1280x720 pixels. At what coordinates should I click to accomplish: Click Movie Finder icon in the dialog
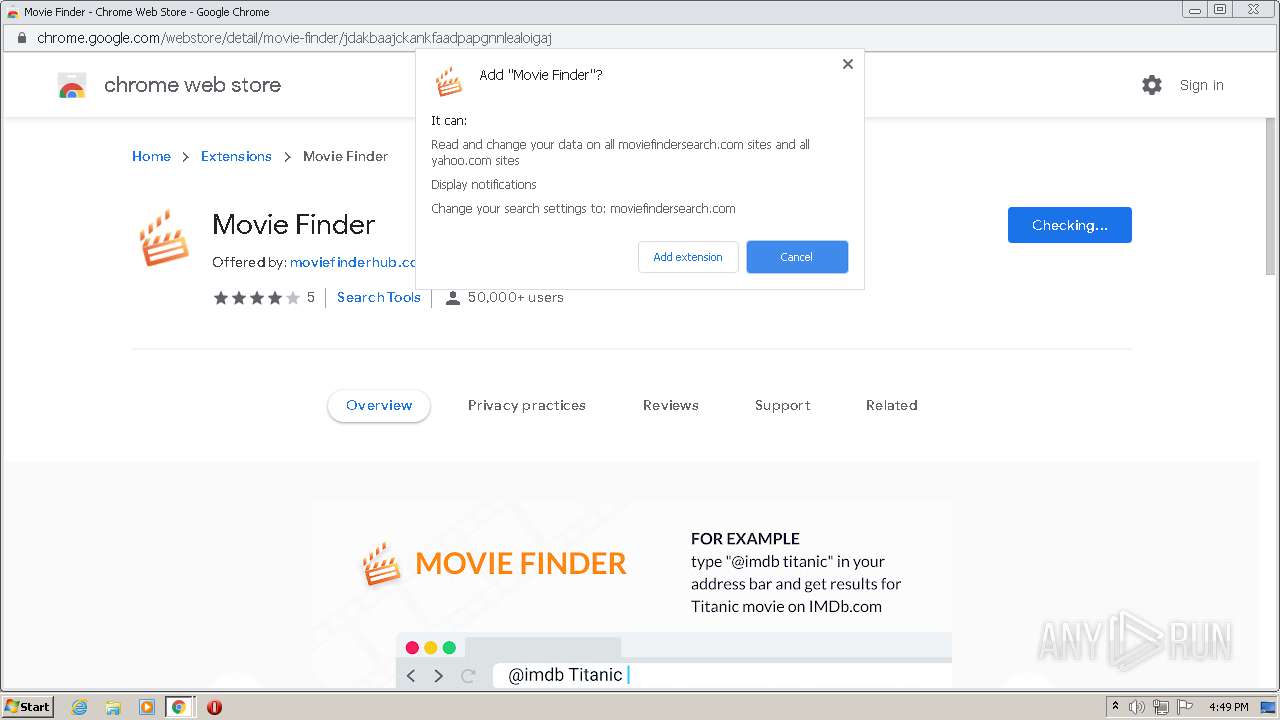click(x=449, y=81)
